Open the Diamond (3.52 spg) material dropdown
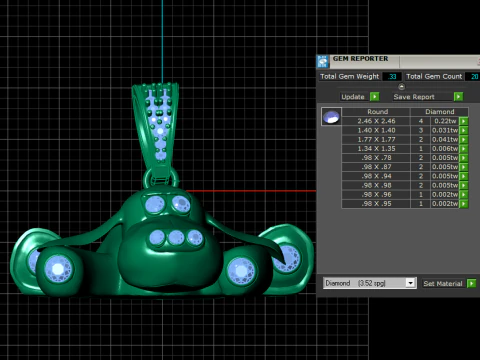 click(x=411, y=283)
